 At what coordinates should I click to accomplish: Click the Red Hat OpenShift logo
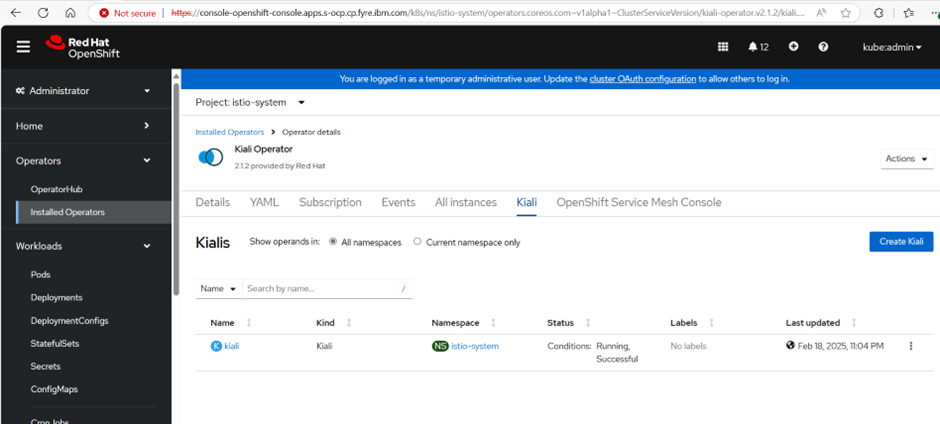(83, 47)
